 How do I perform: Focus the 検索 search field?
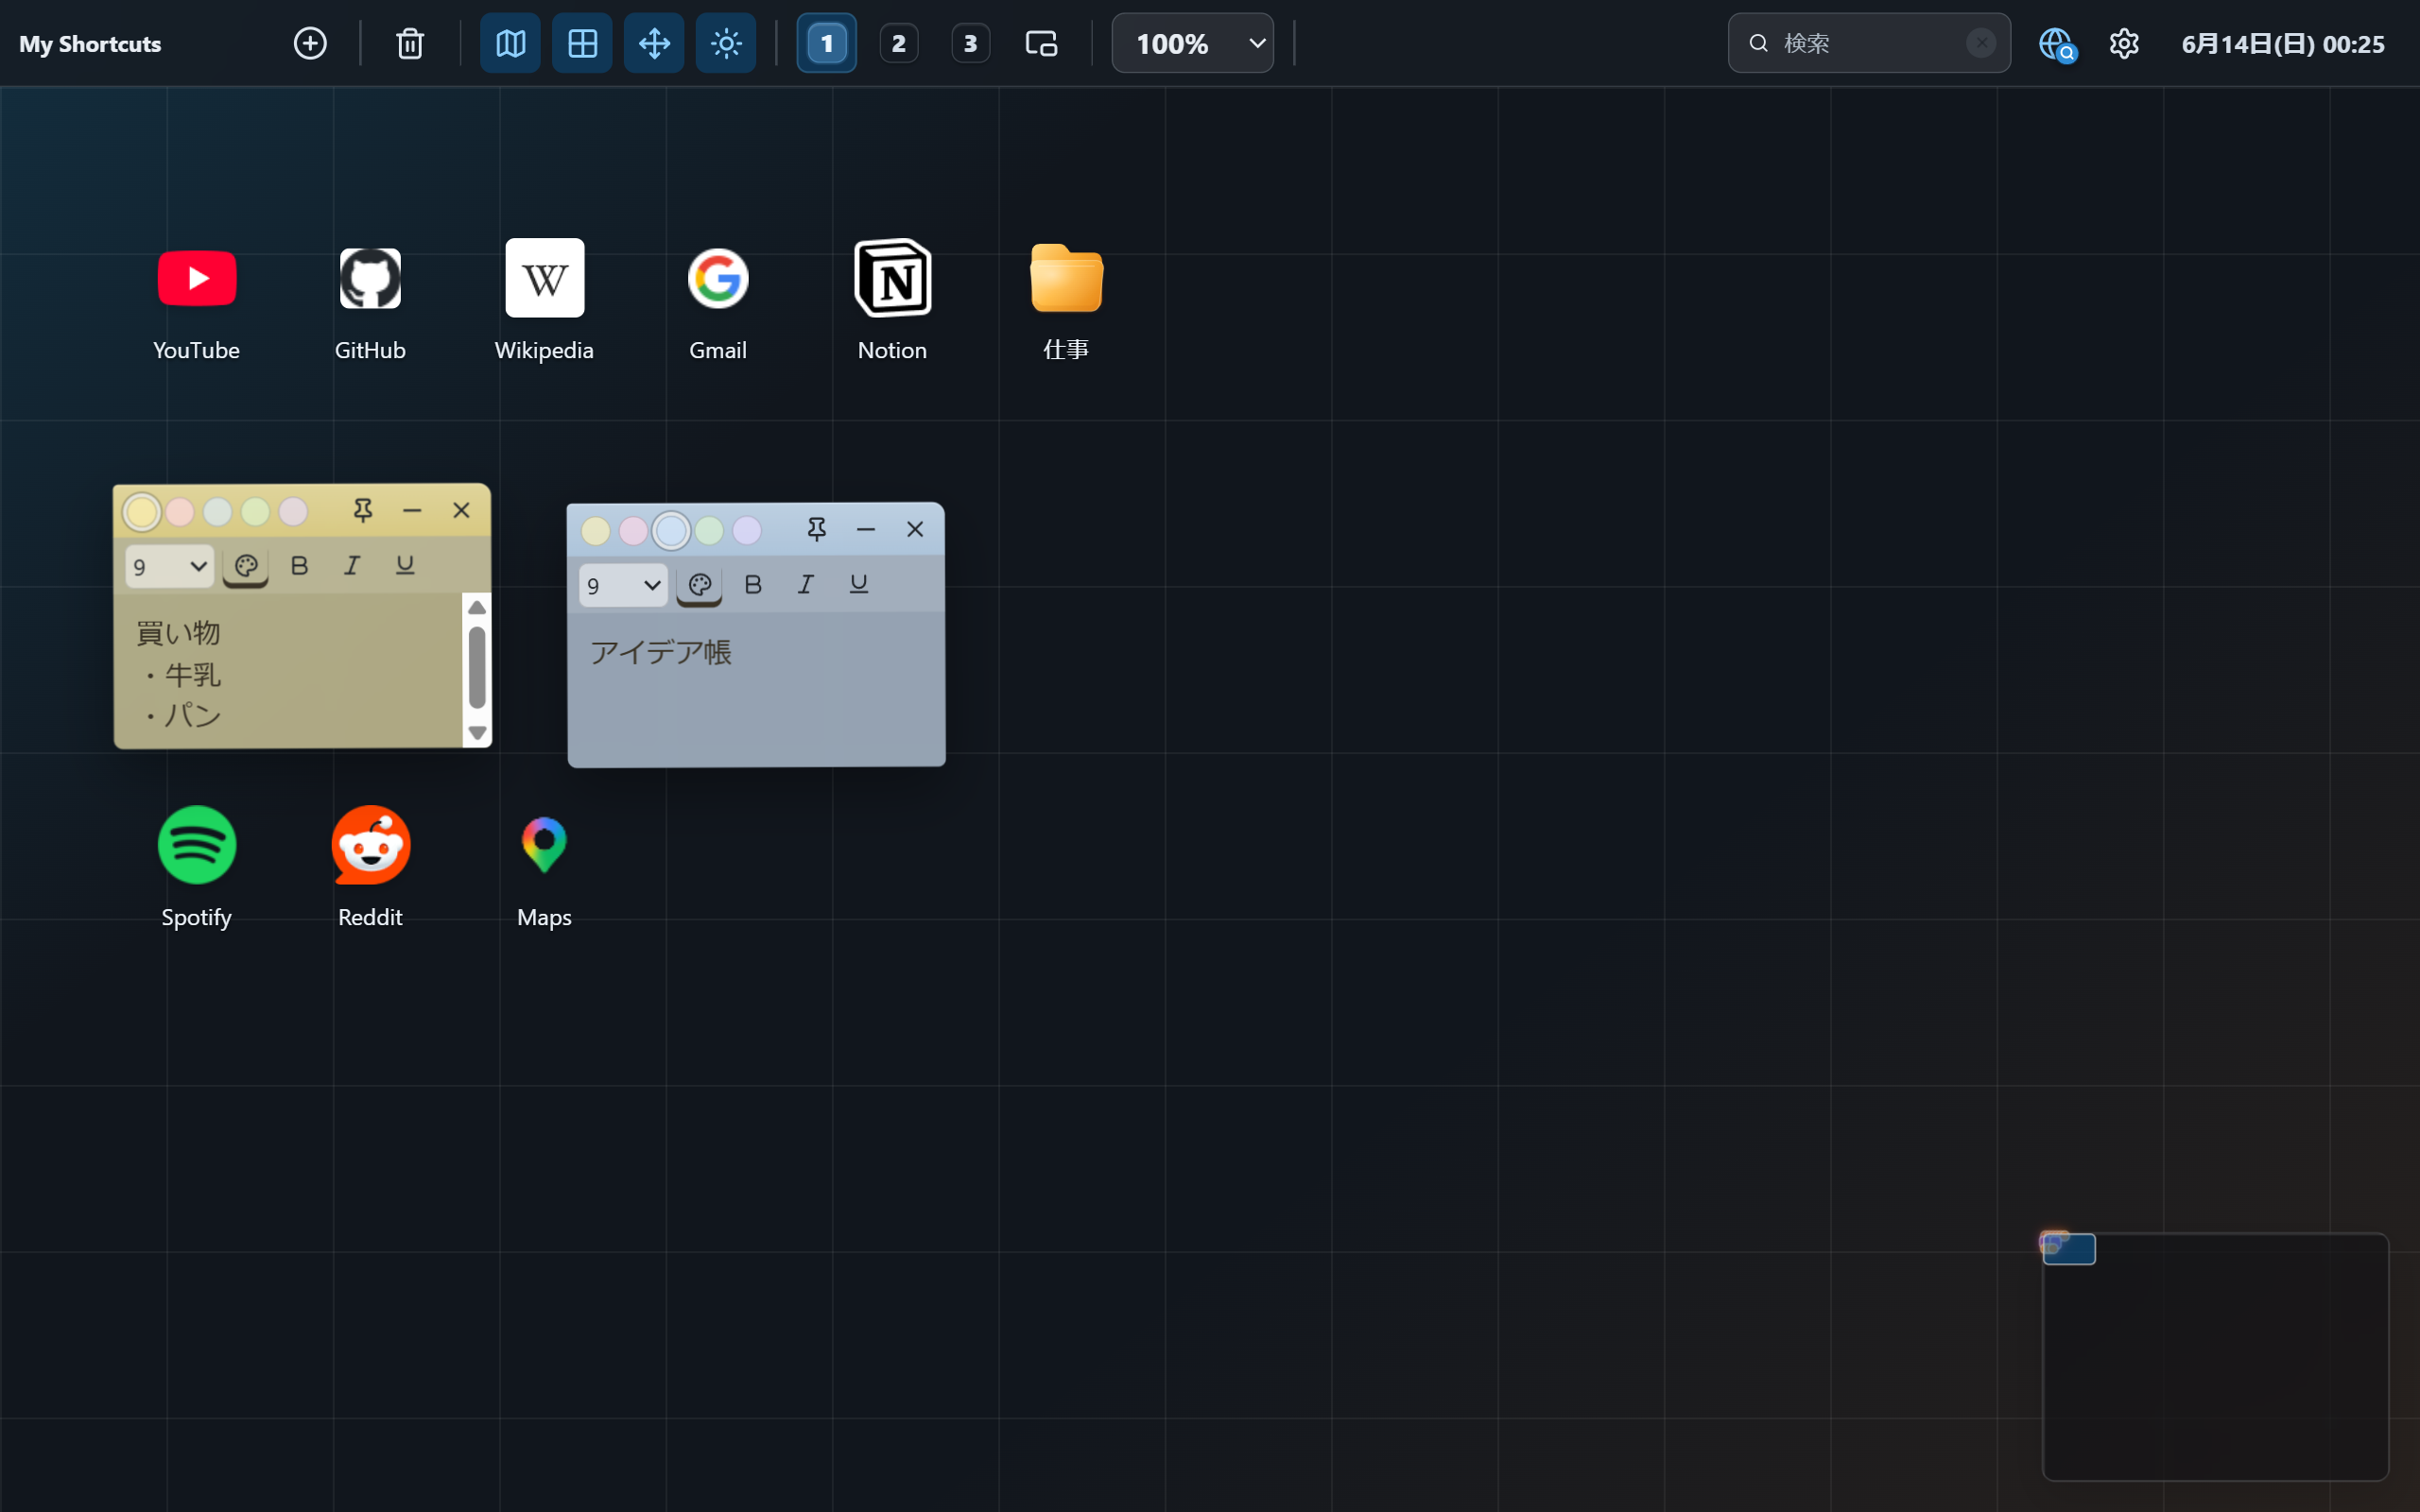[x=1868, y=43]
